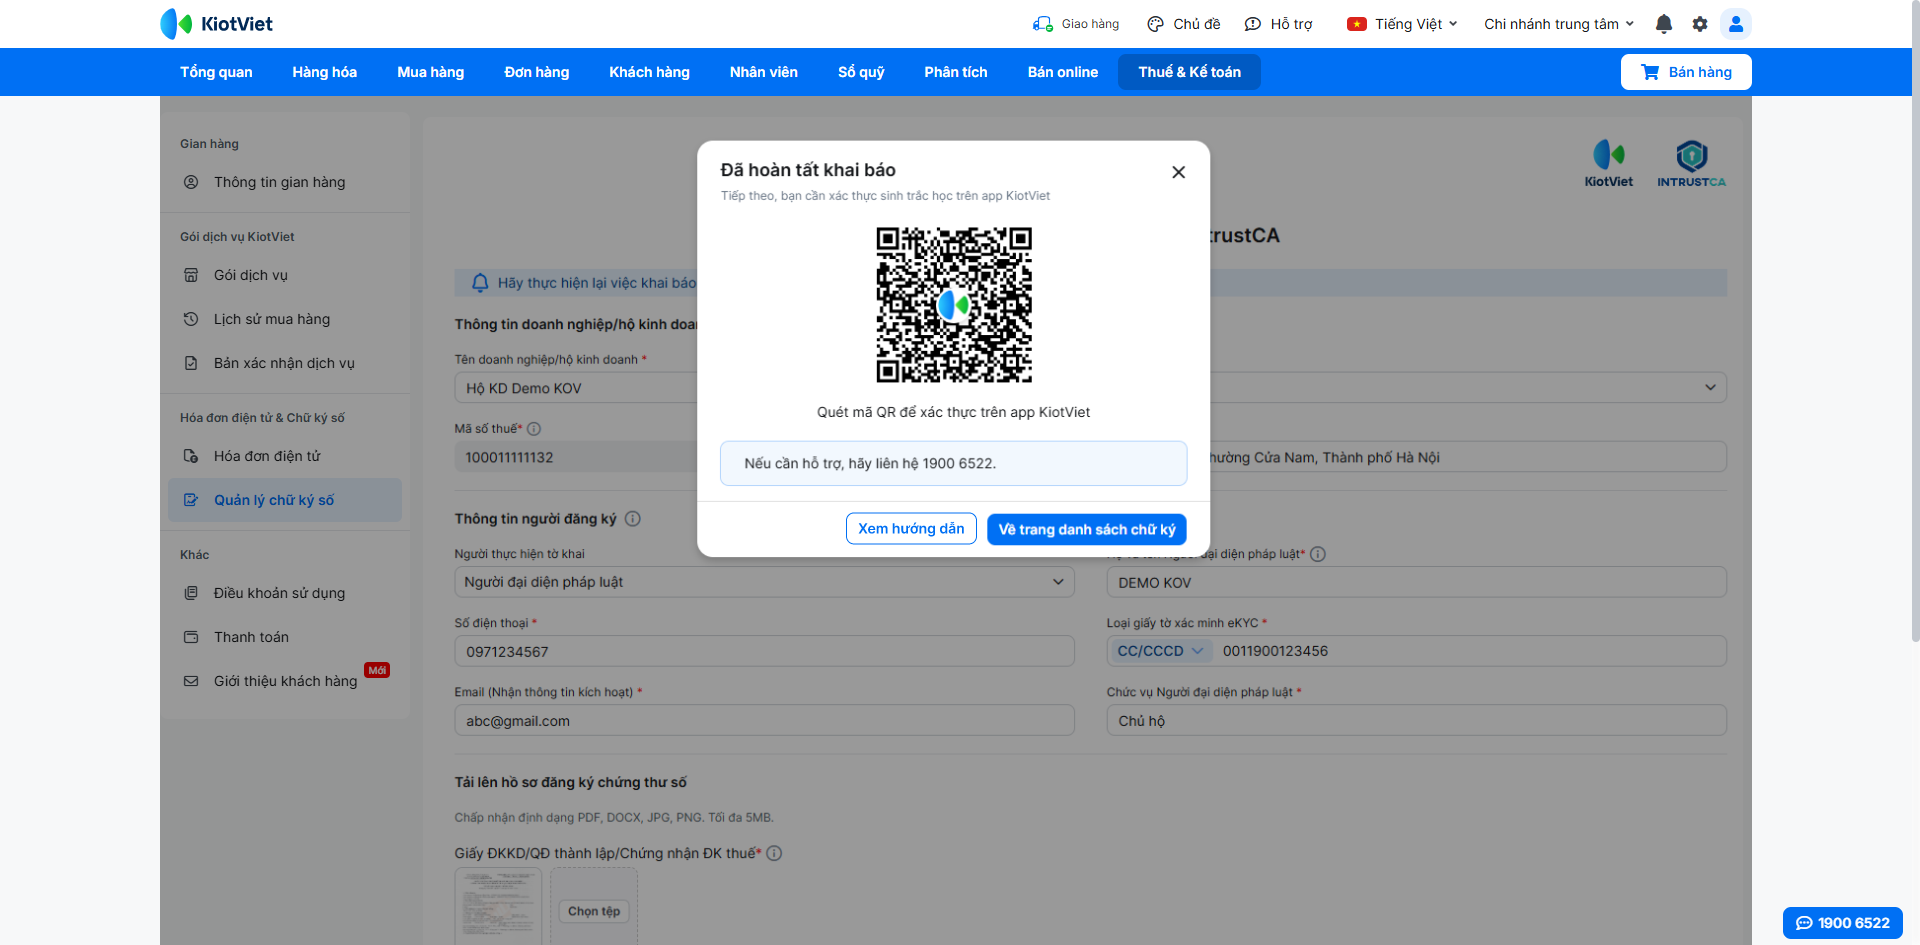Click the bell icon in the notice banner
This screenshot has width=1920, height=945.
[480, 283]
